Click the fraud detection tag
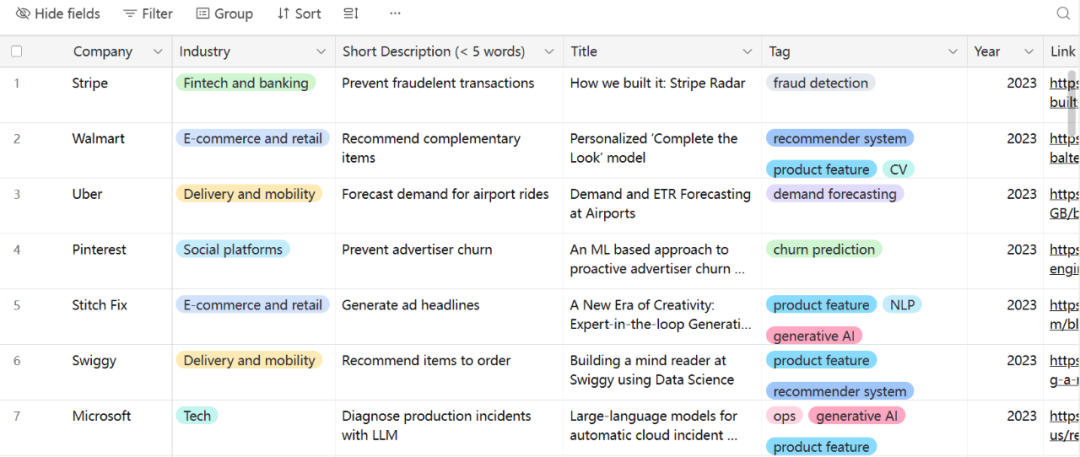The height and width of the screenshot is (457, 1080). point(820,83)
